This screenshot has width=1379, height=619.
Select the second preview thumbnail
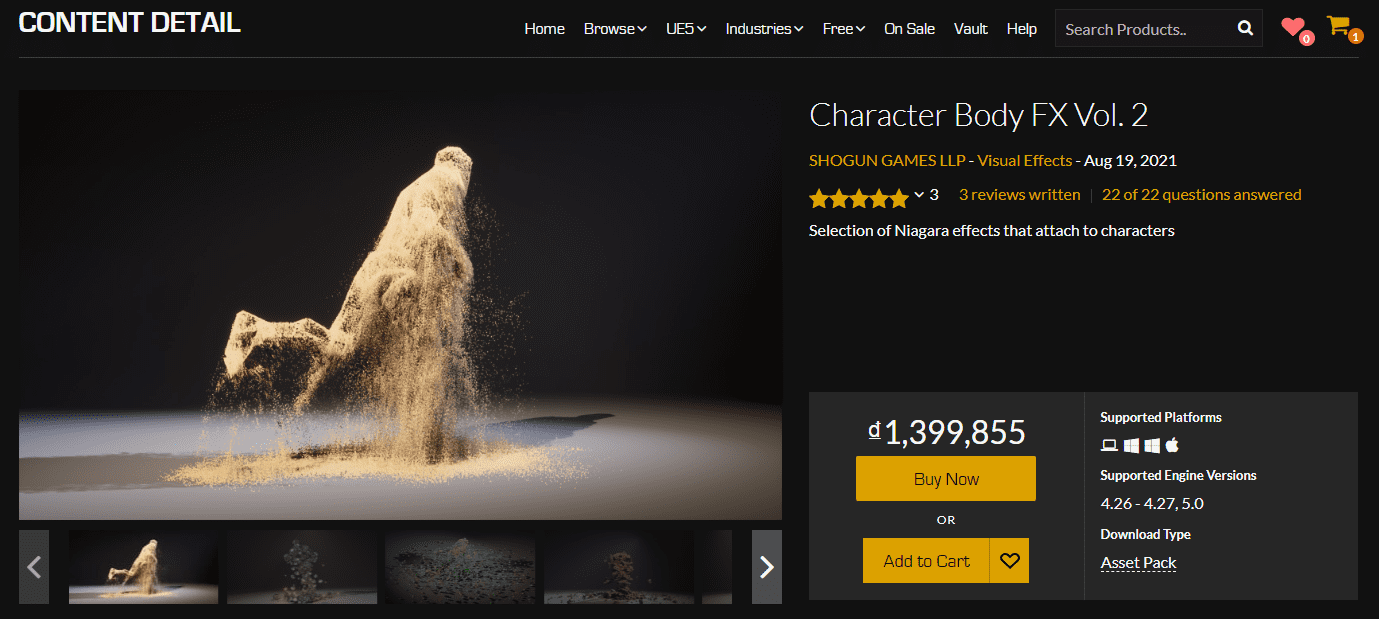click(302, 567)
